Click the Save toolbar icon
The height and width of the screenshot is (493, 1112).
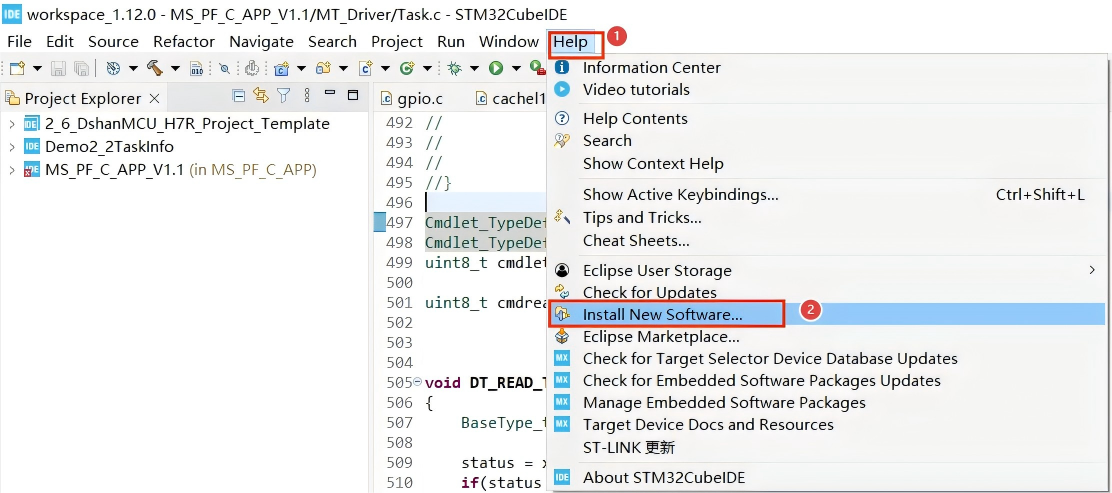[x=58, y=68]
